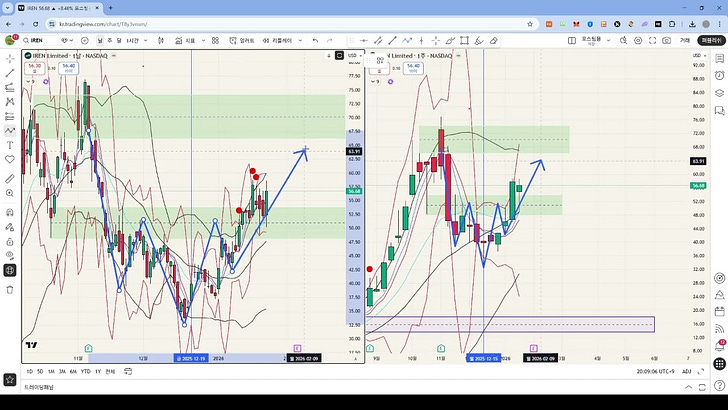
Task: Click the zoom-in magnifier tool
Action: coord(10,193)
